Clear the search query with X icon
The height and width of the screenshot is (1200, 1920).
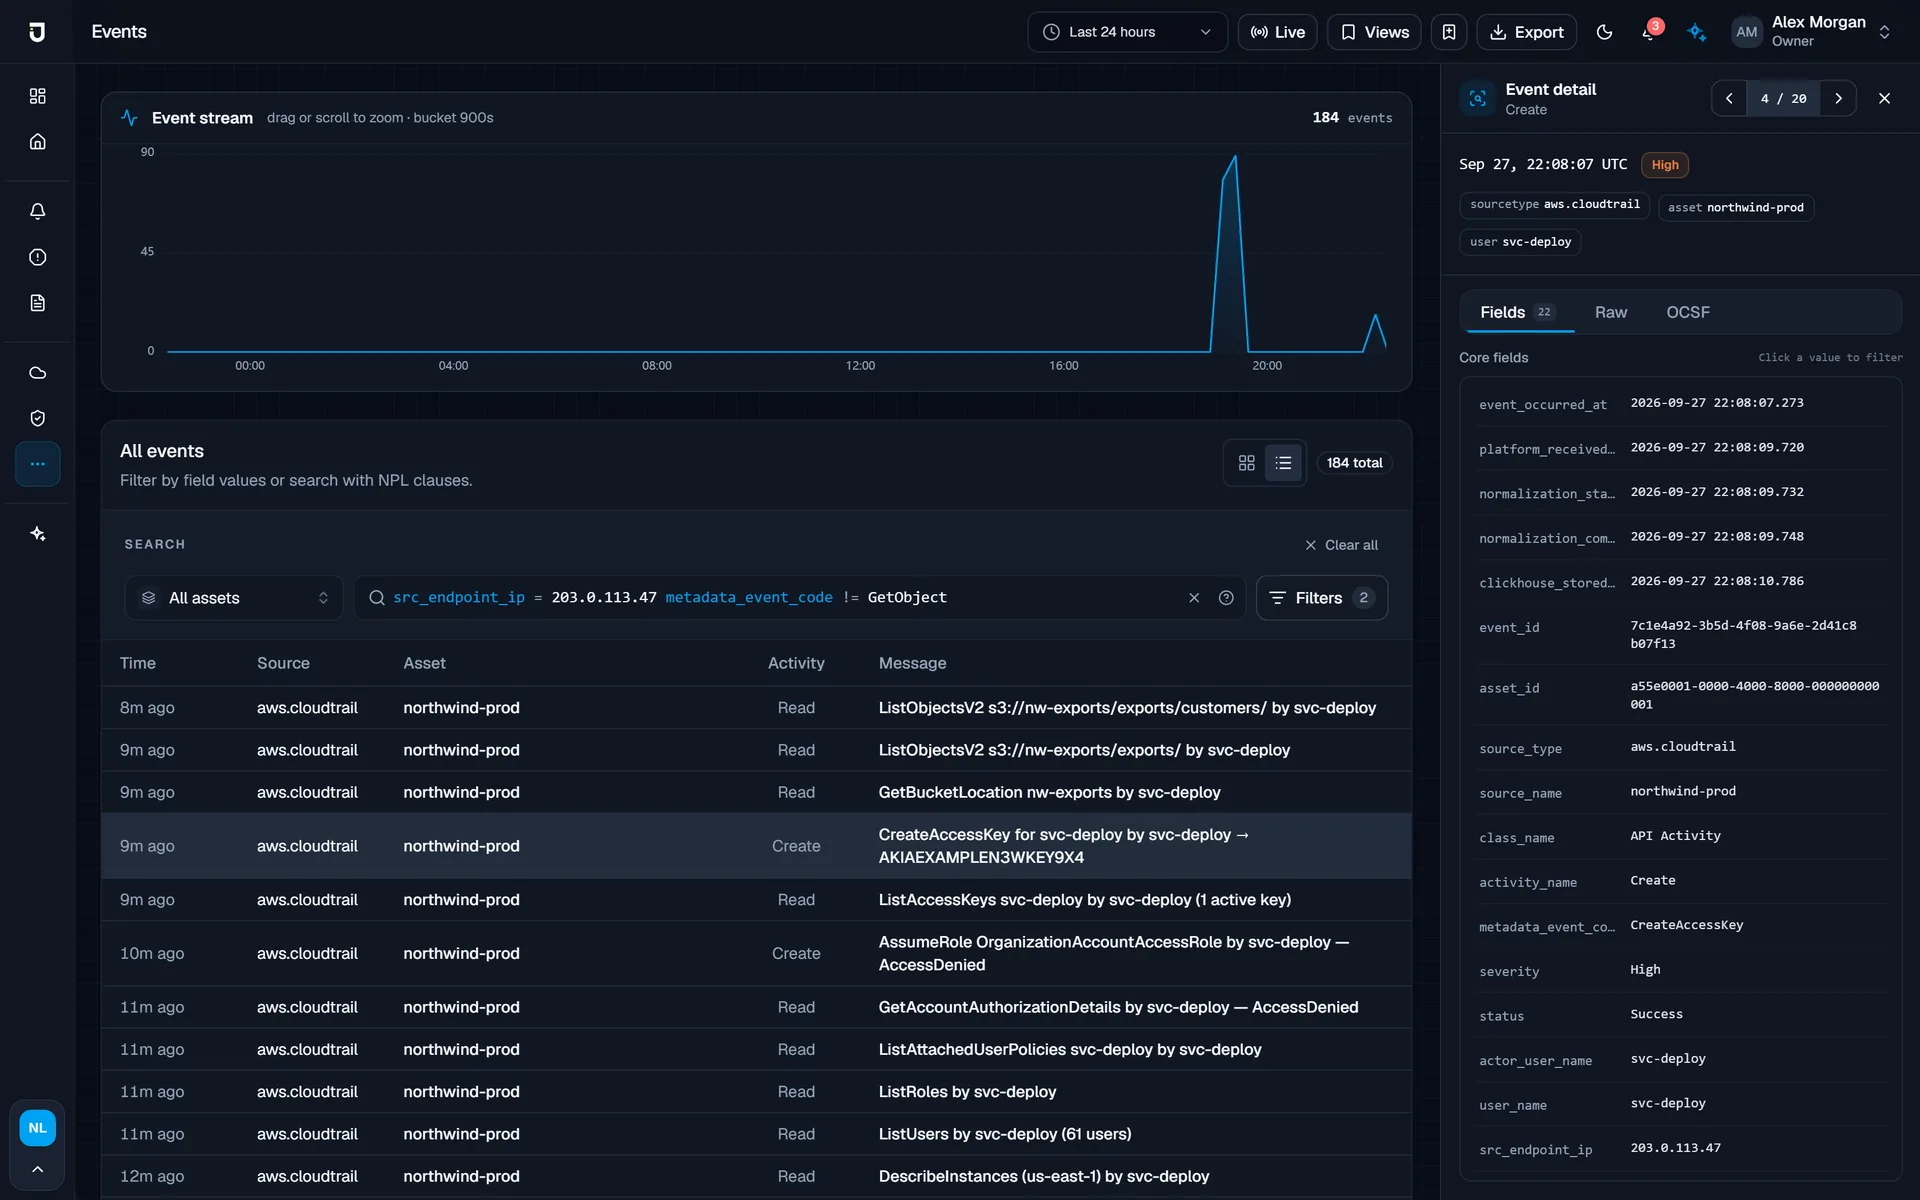[1194, 598]
